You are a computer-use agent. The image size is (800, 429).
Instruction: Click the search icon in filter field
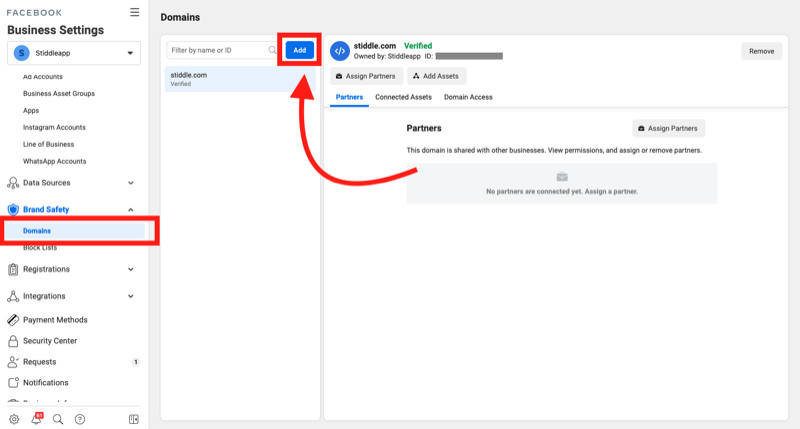click(272, 50)
